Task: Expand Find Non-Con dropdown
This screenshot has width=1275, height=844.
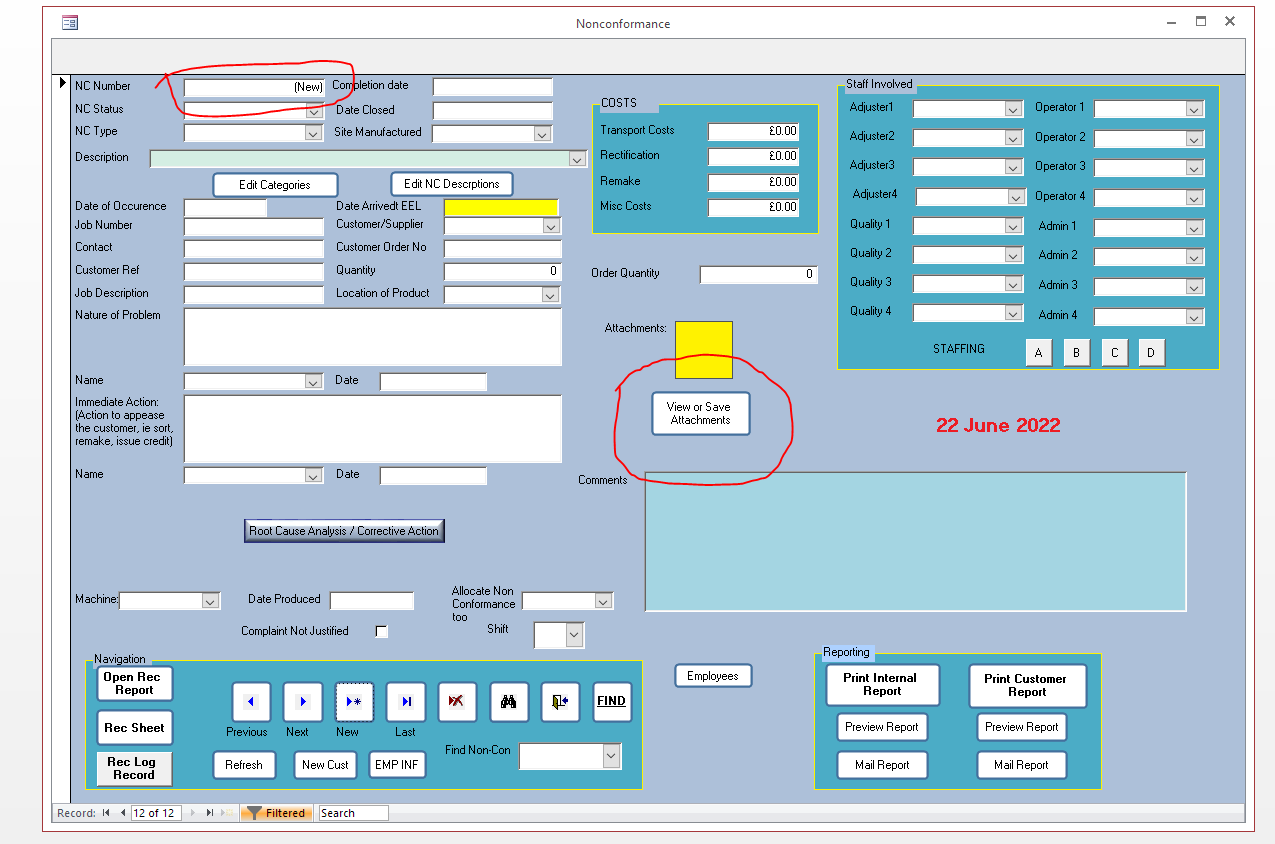Action: click(611, 756)
